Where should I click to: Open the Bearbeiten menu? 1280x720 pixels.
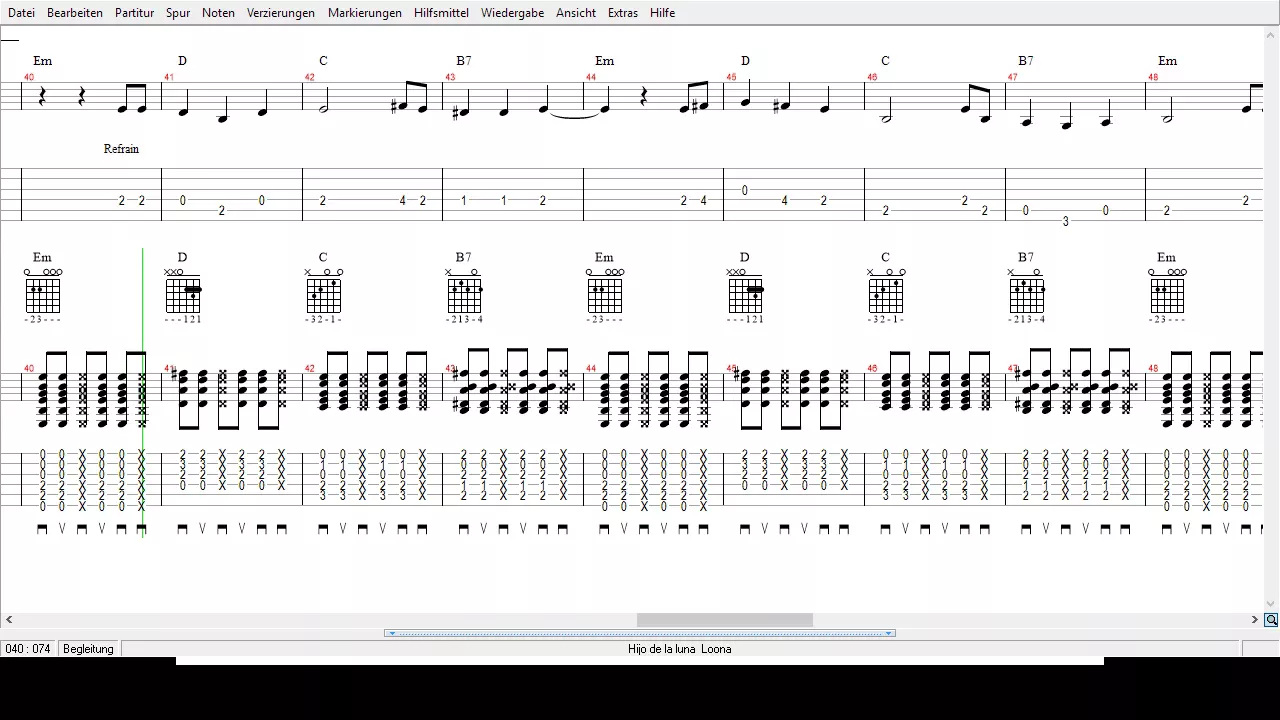click(75, 13)
